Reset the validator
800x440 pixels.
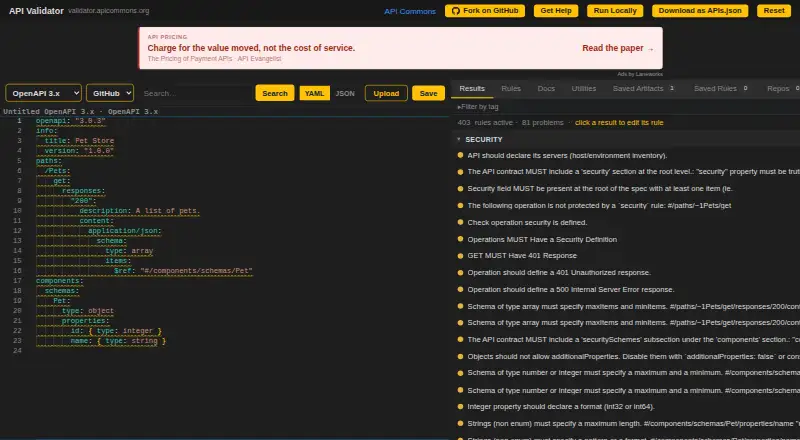point(774,11)
